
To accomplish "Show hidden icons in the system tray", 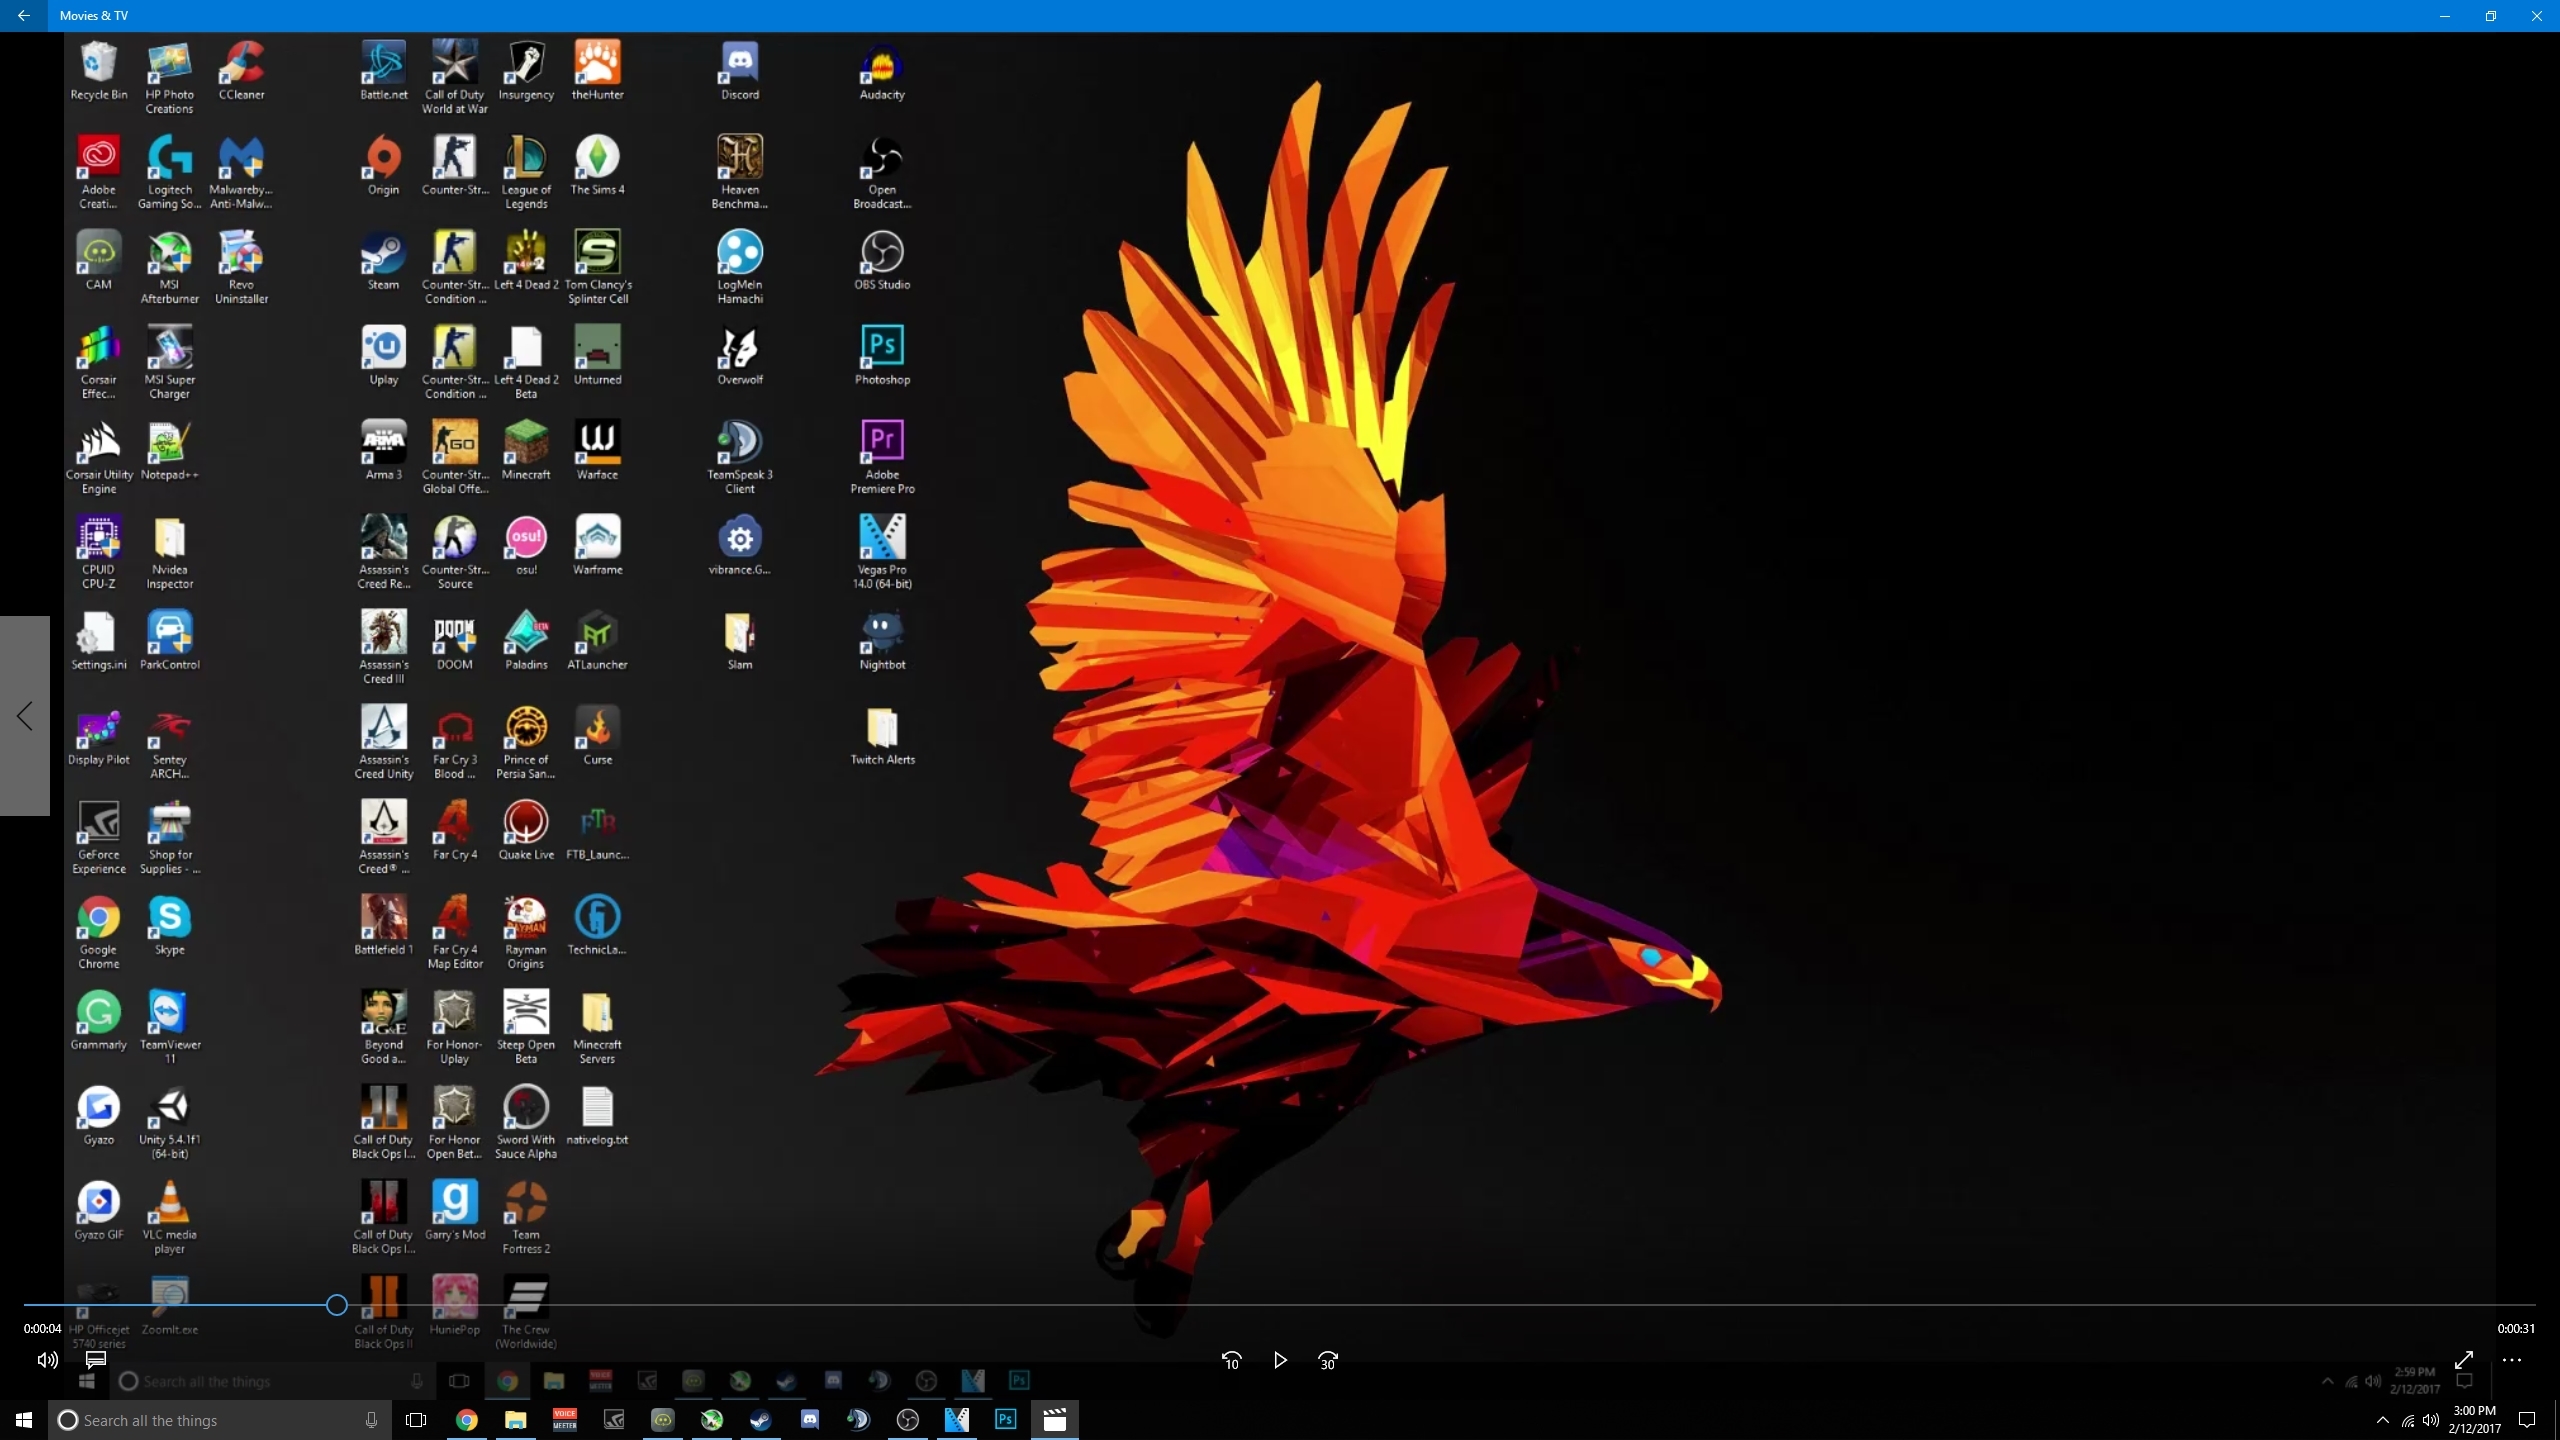I will point(2382,1420).
